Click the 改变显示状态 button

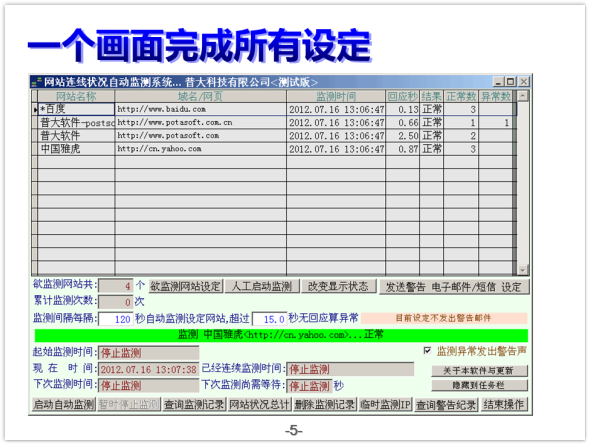338,287
